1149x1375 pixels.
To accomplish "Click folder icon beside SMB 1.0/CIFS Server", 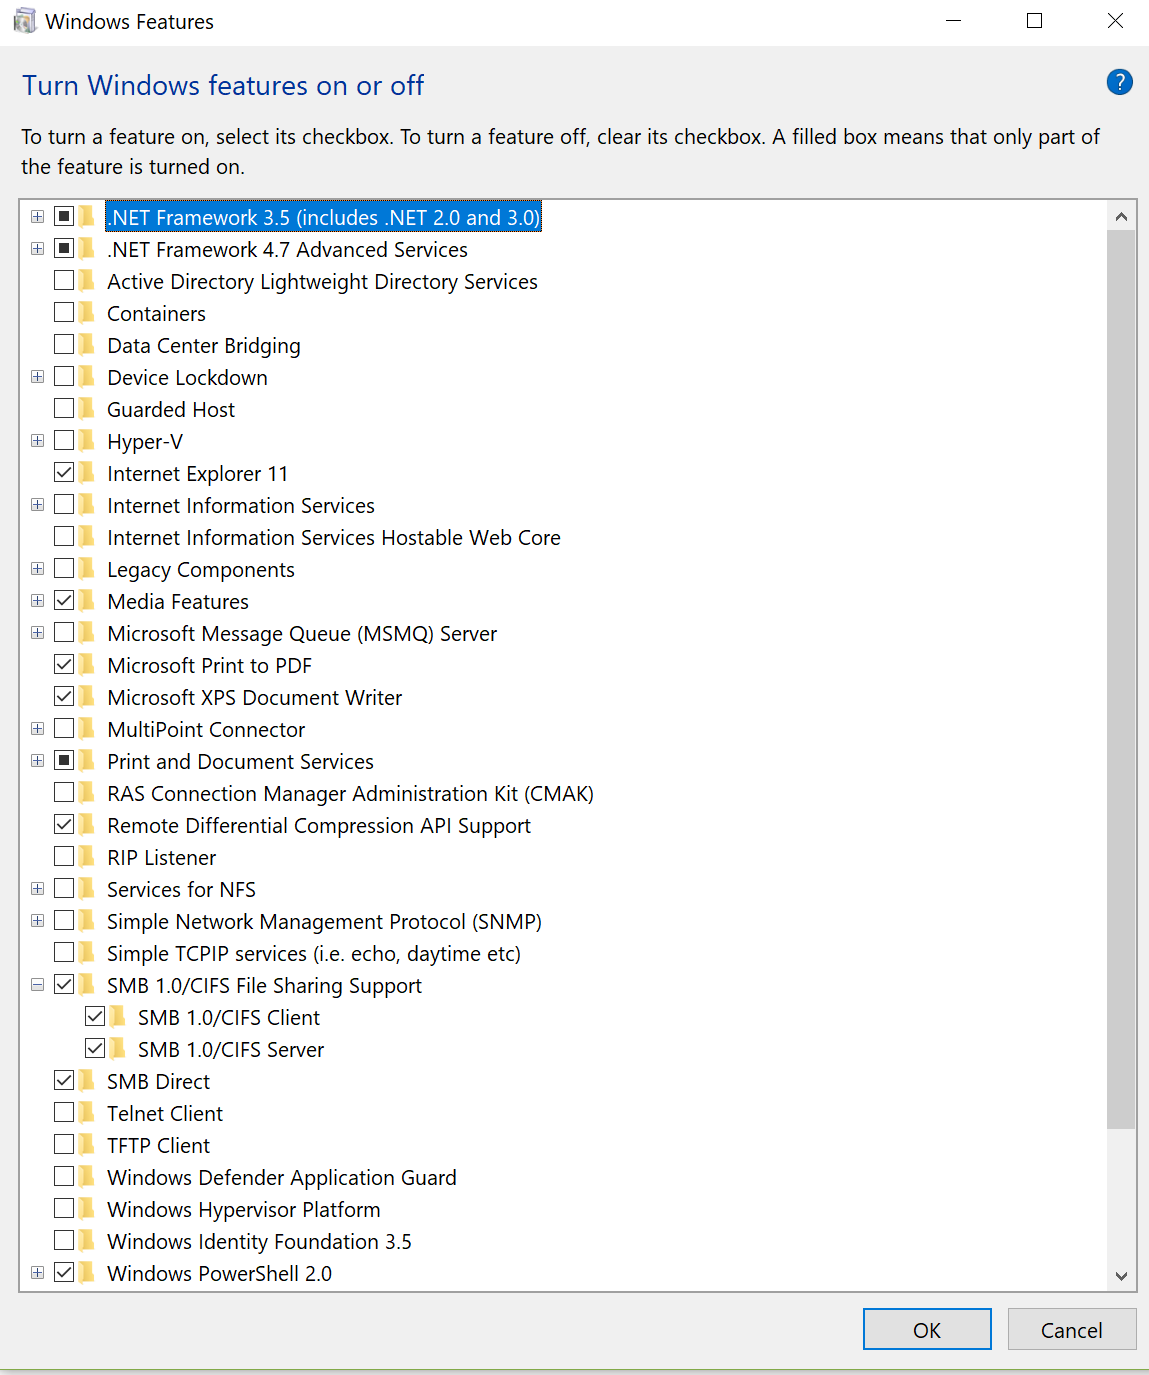I will 119,1049.
